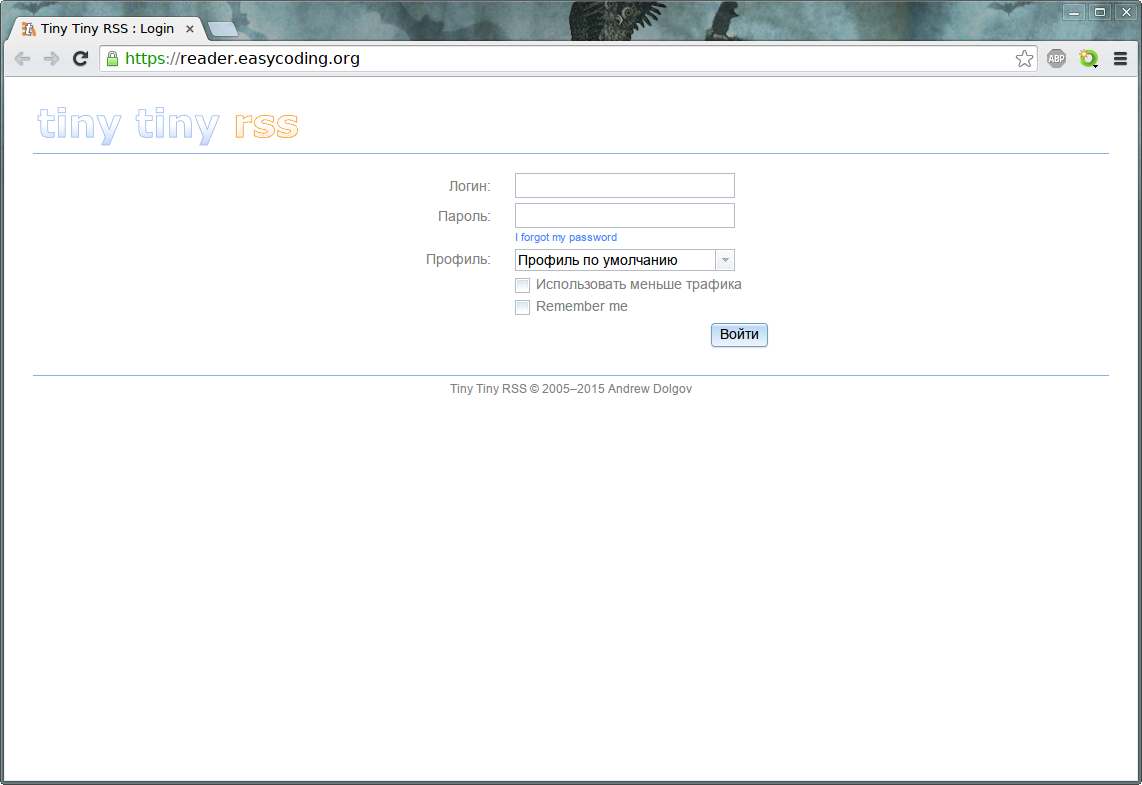Tick the "Remember me" checkbox

point(522,307)
